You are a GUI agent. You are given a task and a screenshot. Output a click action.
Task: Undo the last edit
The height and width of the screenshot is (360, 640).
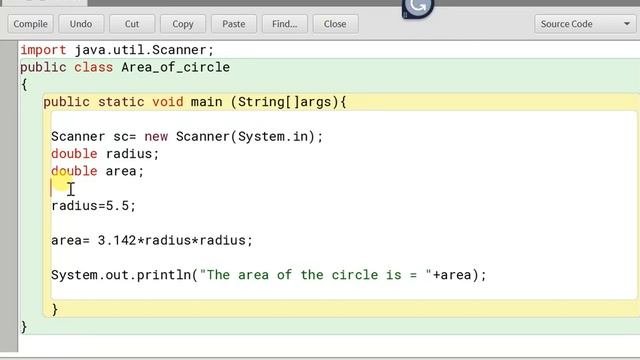(81, 24)
